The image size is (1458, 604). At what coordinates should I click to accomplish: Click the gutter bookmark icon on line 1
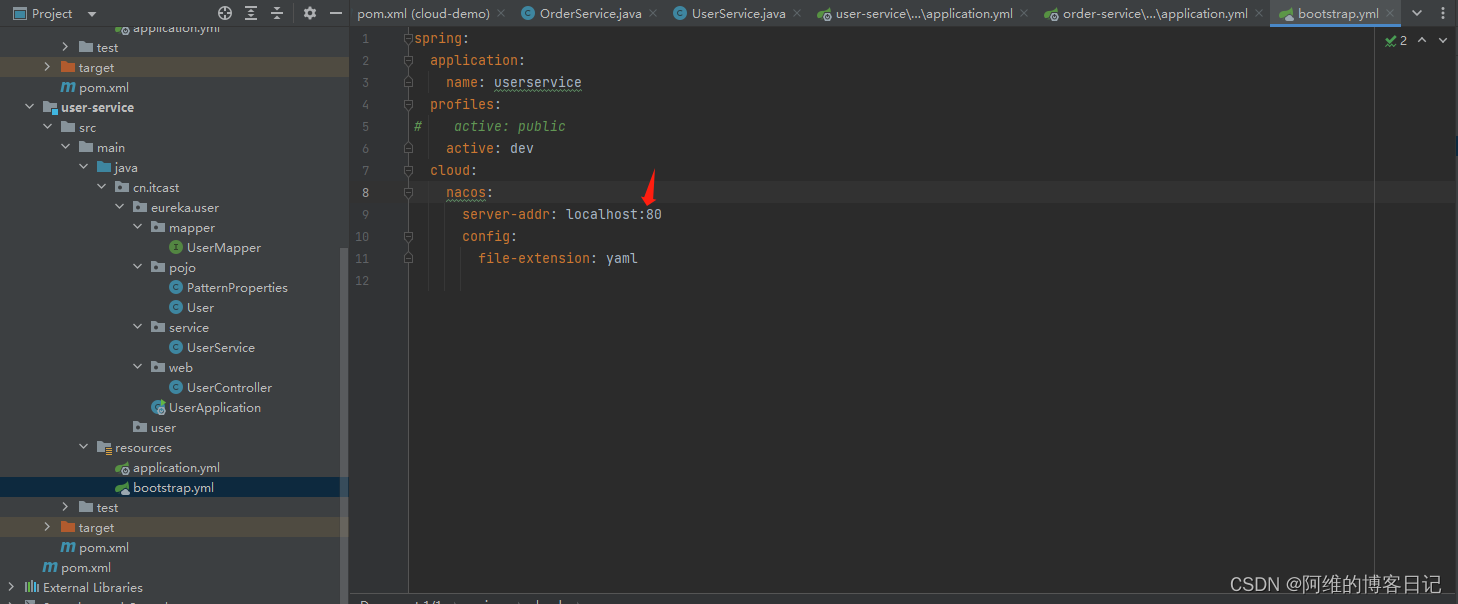tap(407, 38)
